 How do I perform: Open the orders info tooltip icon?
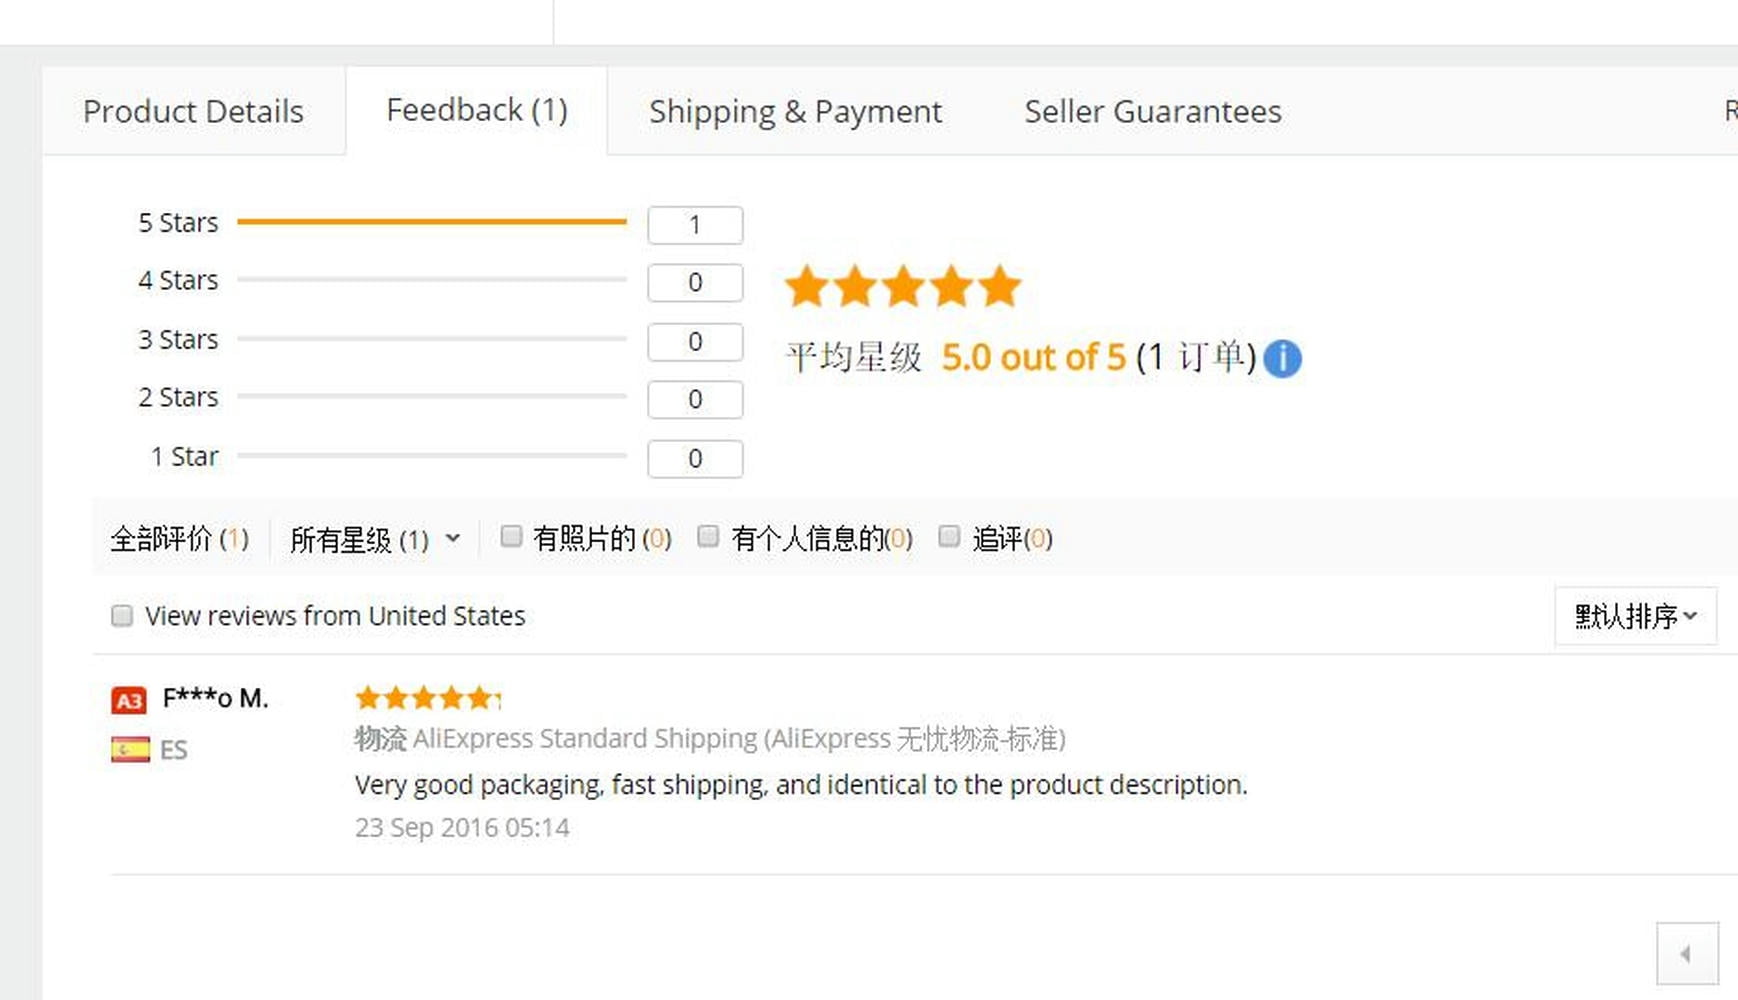[1284, 358]
